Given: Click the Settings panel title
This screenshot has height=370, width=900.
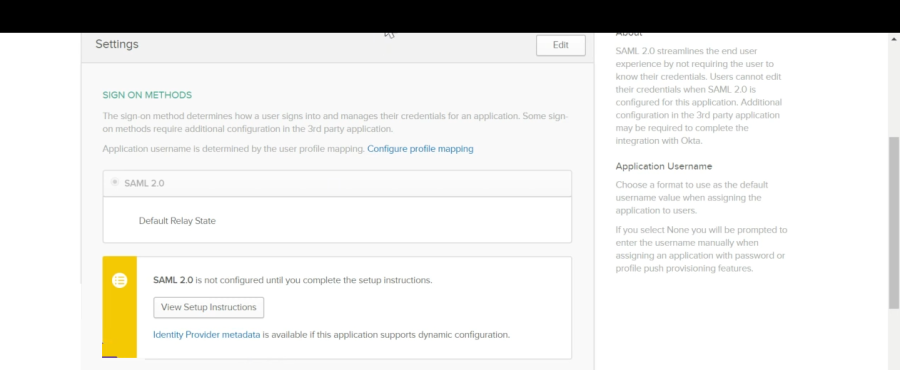Looking at the screenshot, I should 117,44.
